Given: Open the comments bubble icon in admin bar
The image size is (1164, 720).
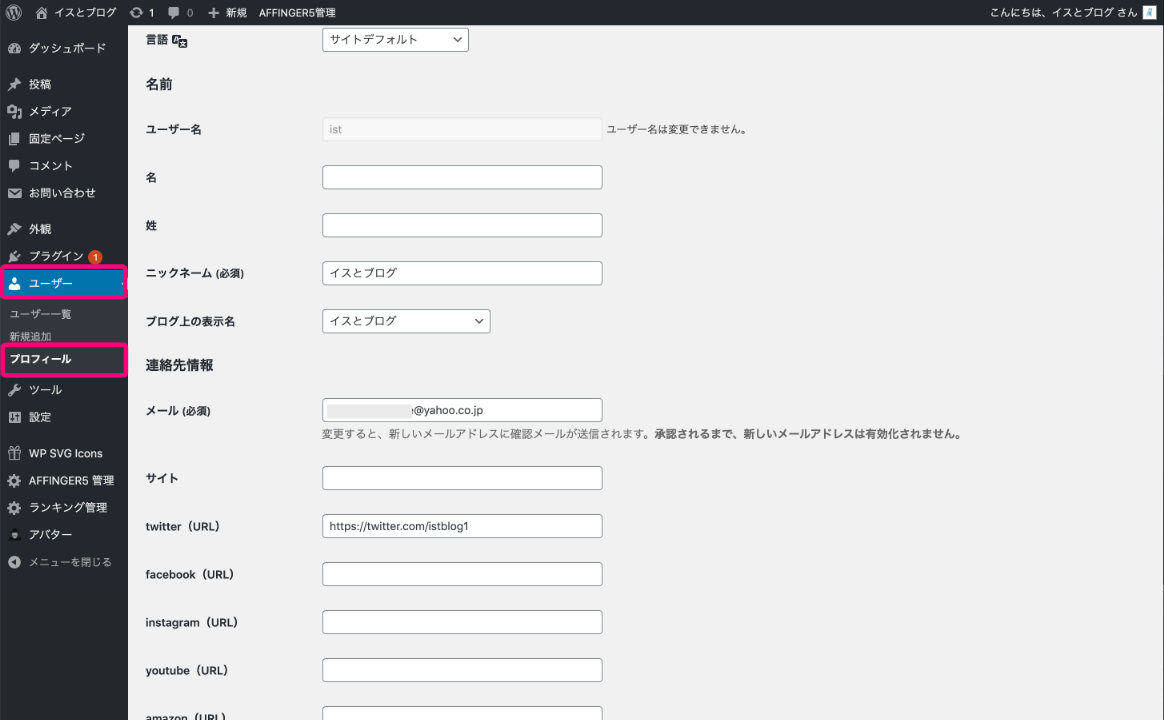Looking at the screenshot, I should coord(175,12).
